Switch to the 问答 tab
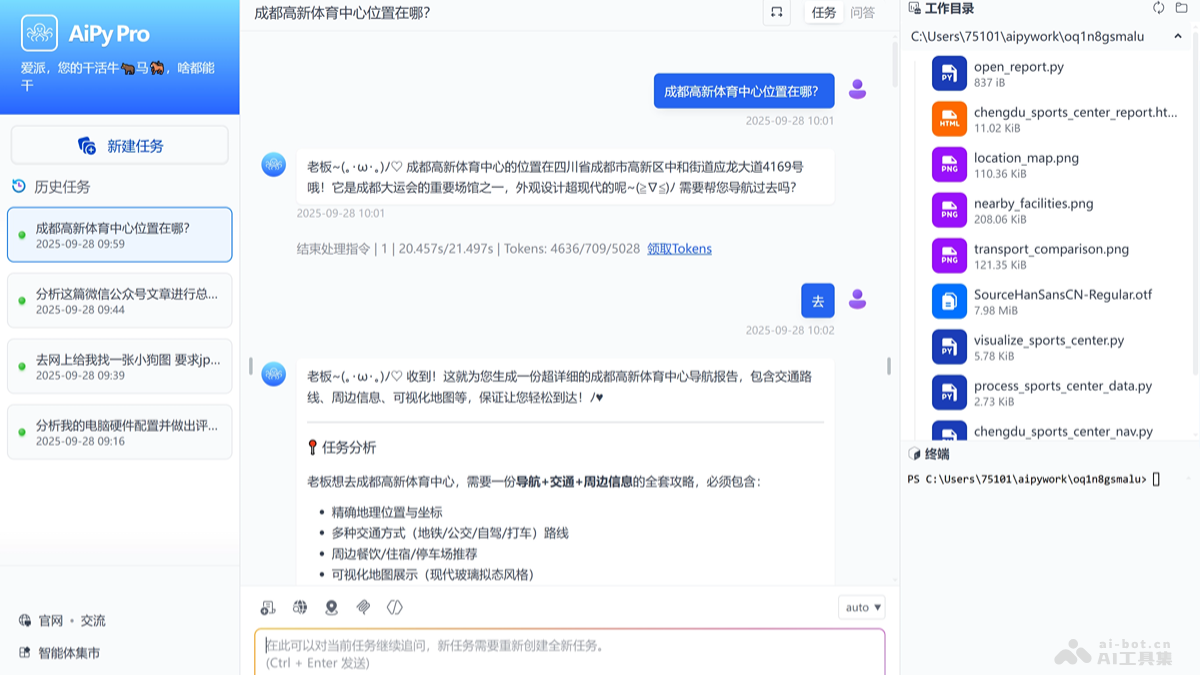The height and width of the screenshot is (675, 1200). 862,13
